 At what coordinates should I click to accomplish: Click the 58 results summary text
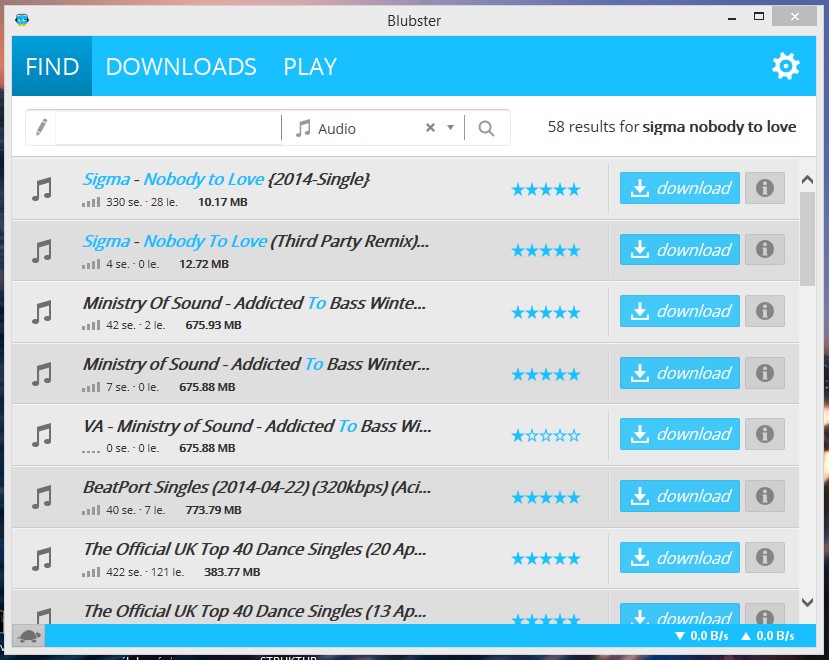671,127
